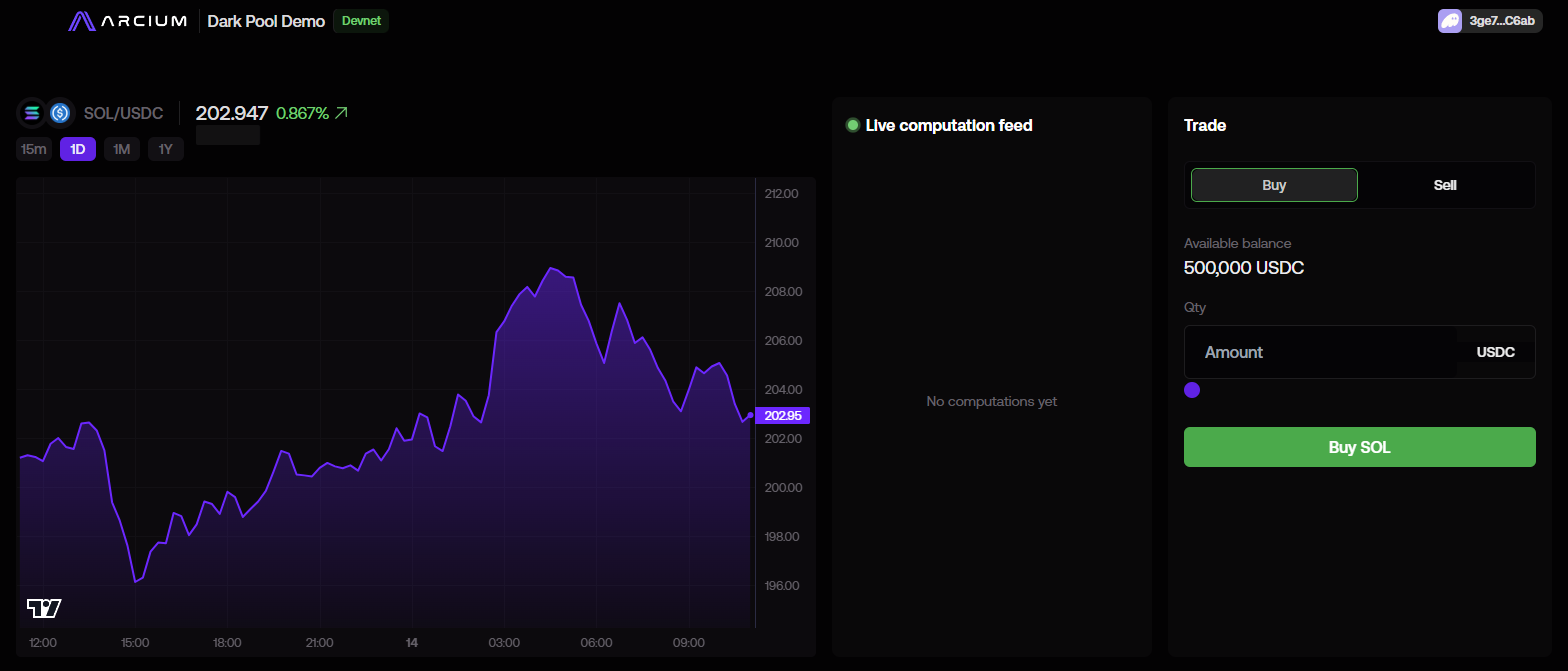The height and width of the screenshot is (671, 1568).
Task: Focus the Amount input field
Action: (x=1320, y=352)
